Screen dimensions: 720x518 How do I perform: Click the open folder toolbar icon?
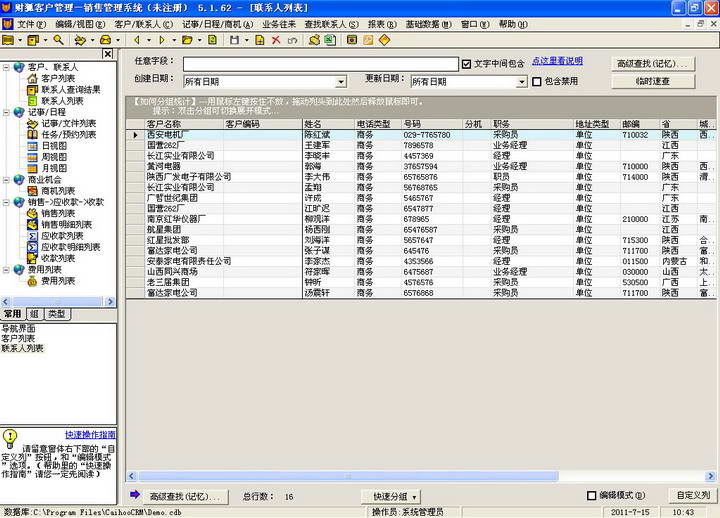pyautogui.click(x=187, y=40)
